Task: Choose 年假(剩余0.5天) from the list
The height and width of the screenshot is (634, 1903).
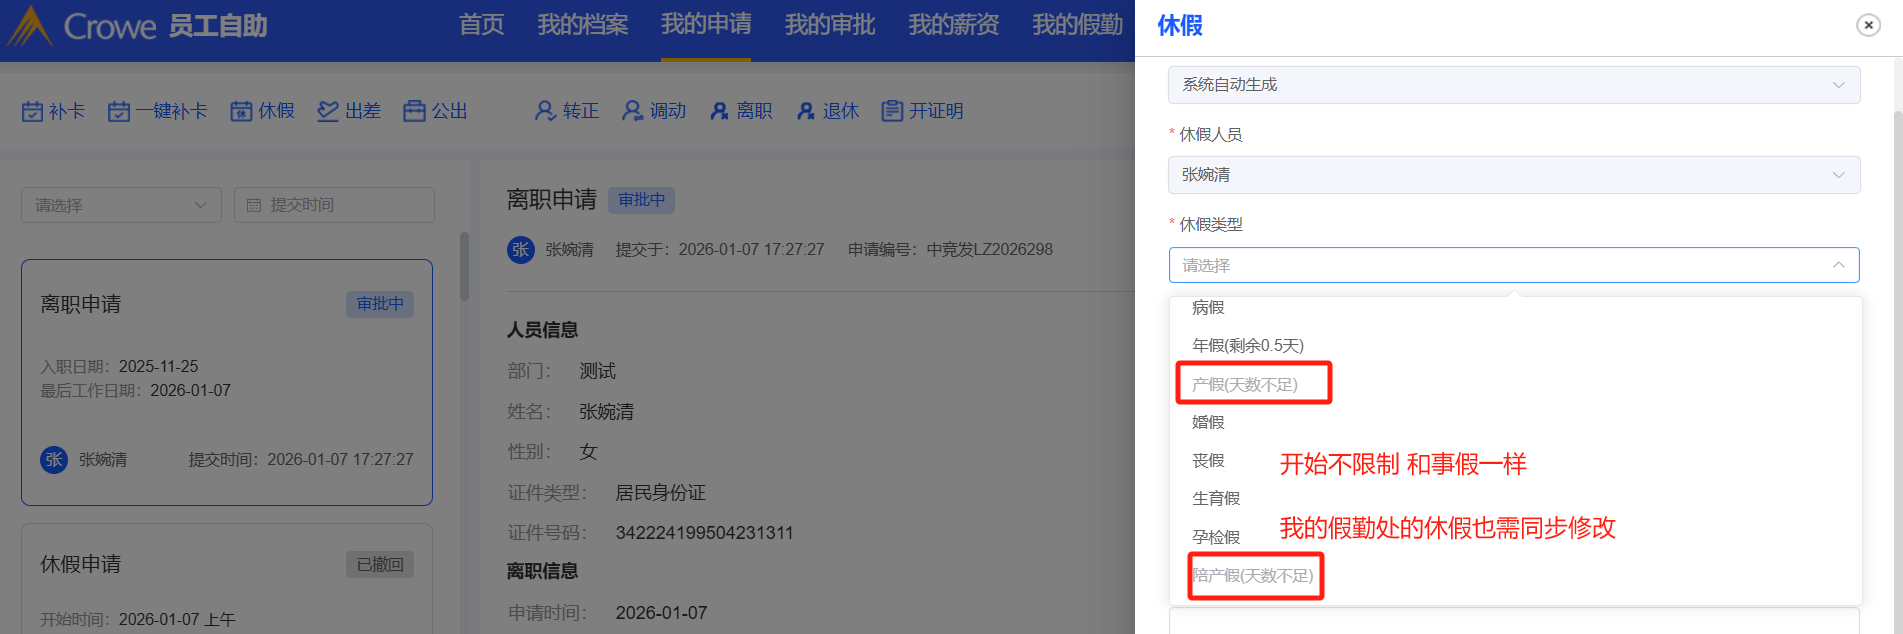Action: [x=1248, y=346]
